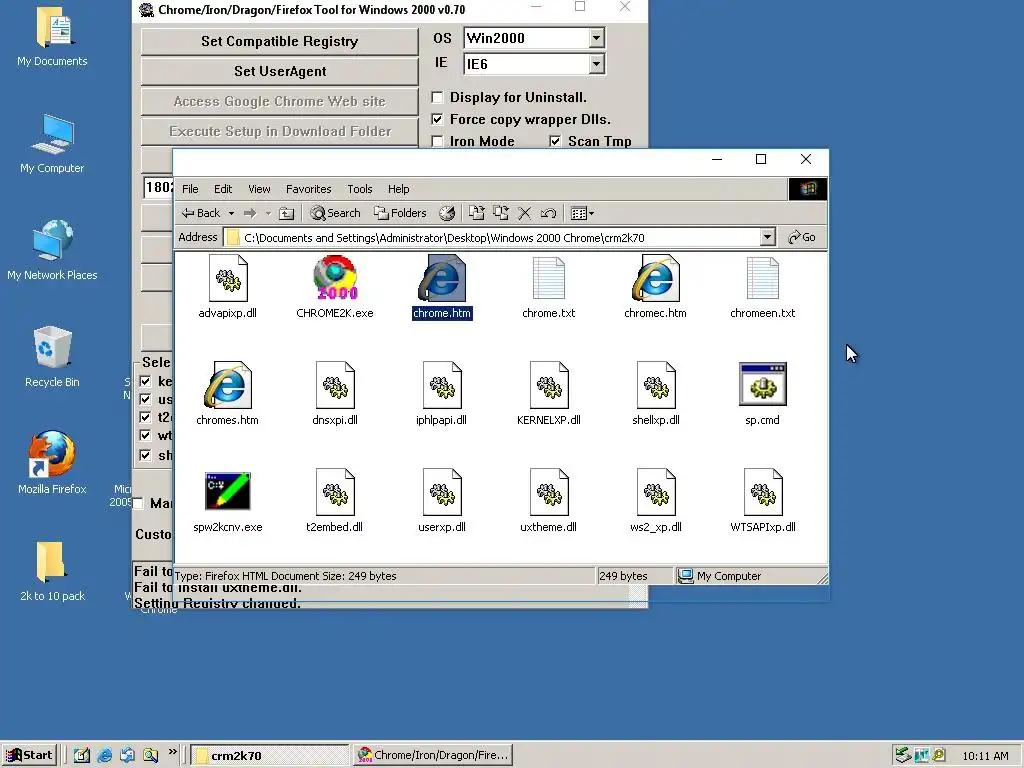Open the Back button history dropdown arrow
Viewport: 1024px width, 768px height.
tap(231, 214)
